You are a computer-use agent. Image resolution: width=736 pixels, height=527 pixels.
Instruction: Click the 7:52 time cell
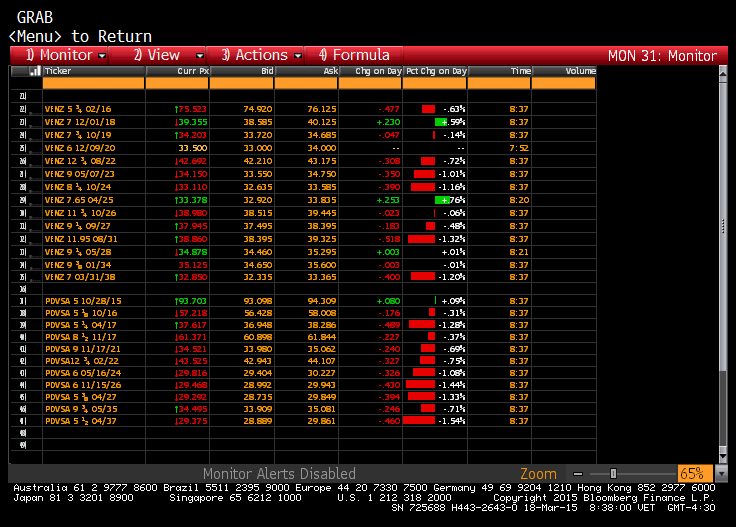click(519, 148)
